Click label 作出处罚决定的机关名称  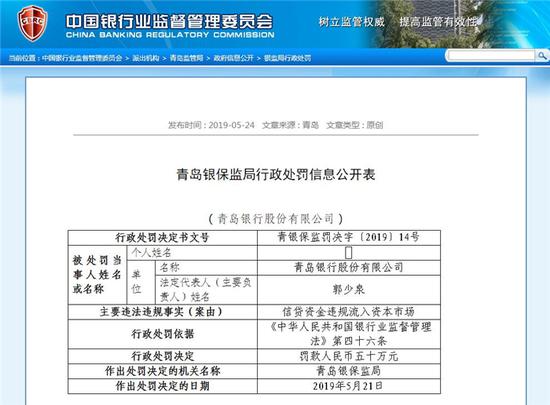point(162,371)
